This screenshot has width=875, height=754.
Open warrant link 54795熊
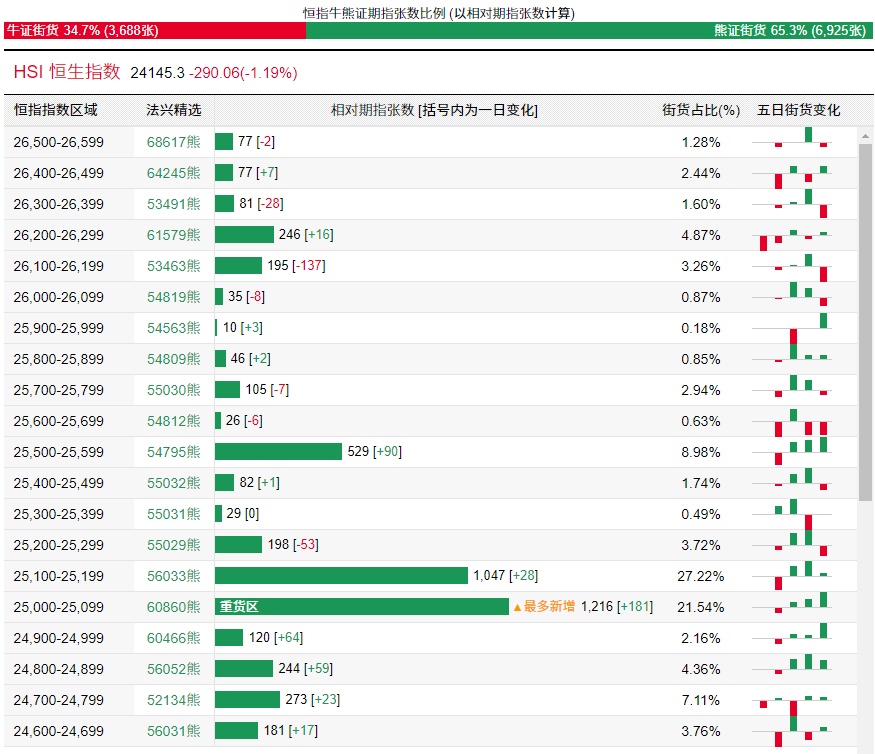tap(174, 452)
